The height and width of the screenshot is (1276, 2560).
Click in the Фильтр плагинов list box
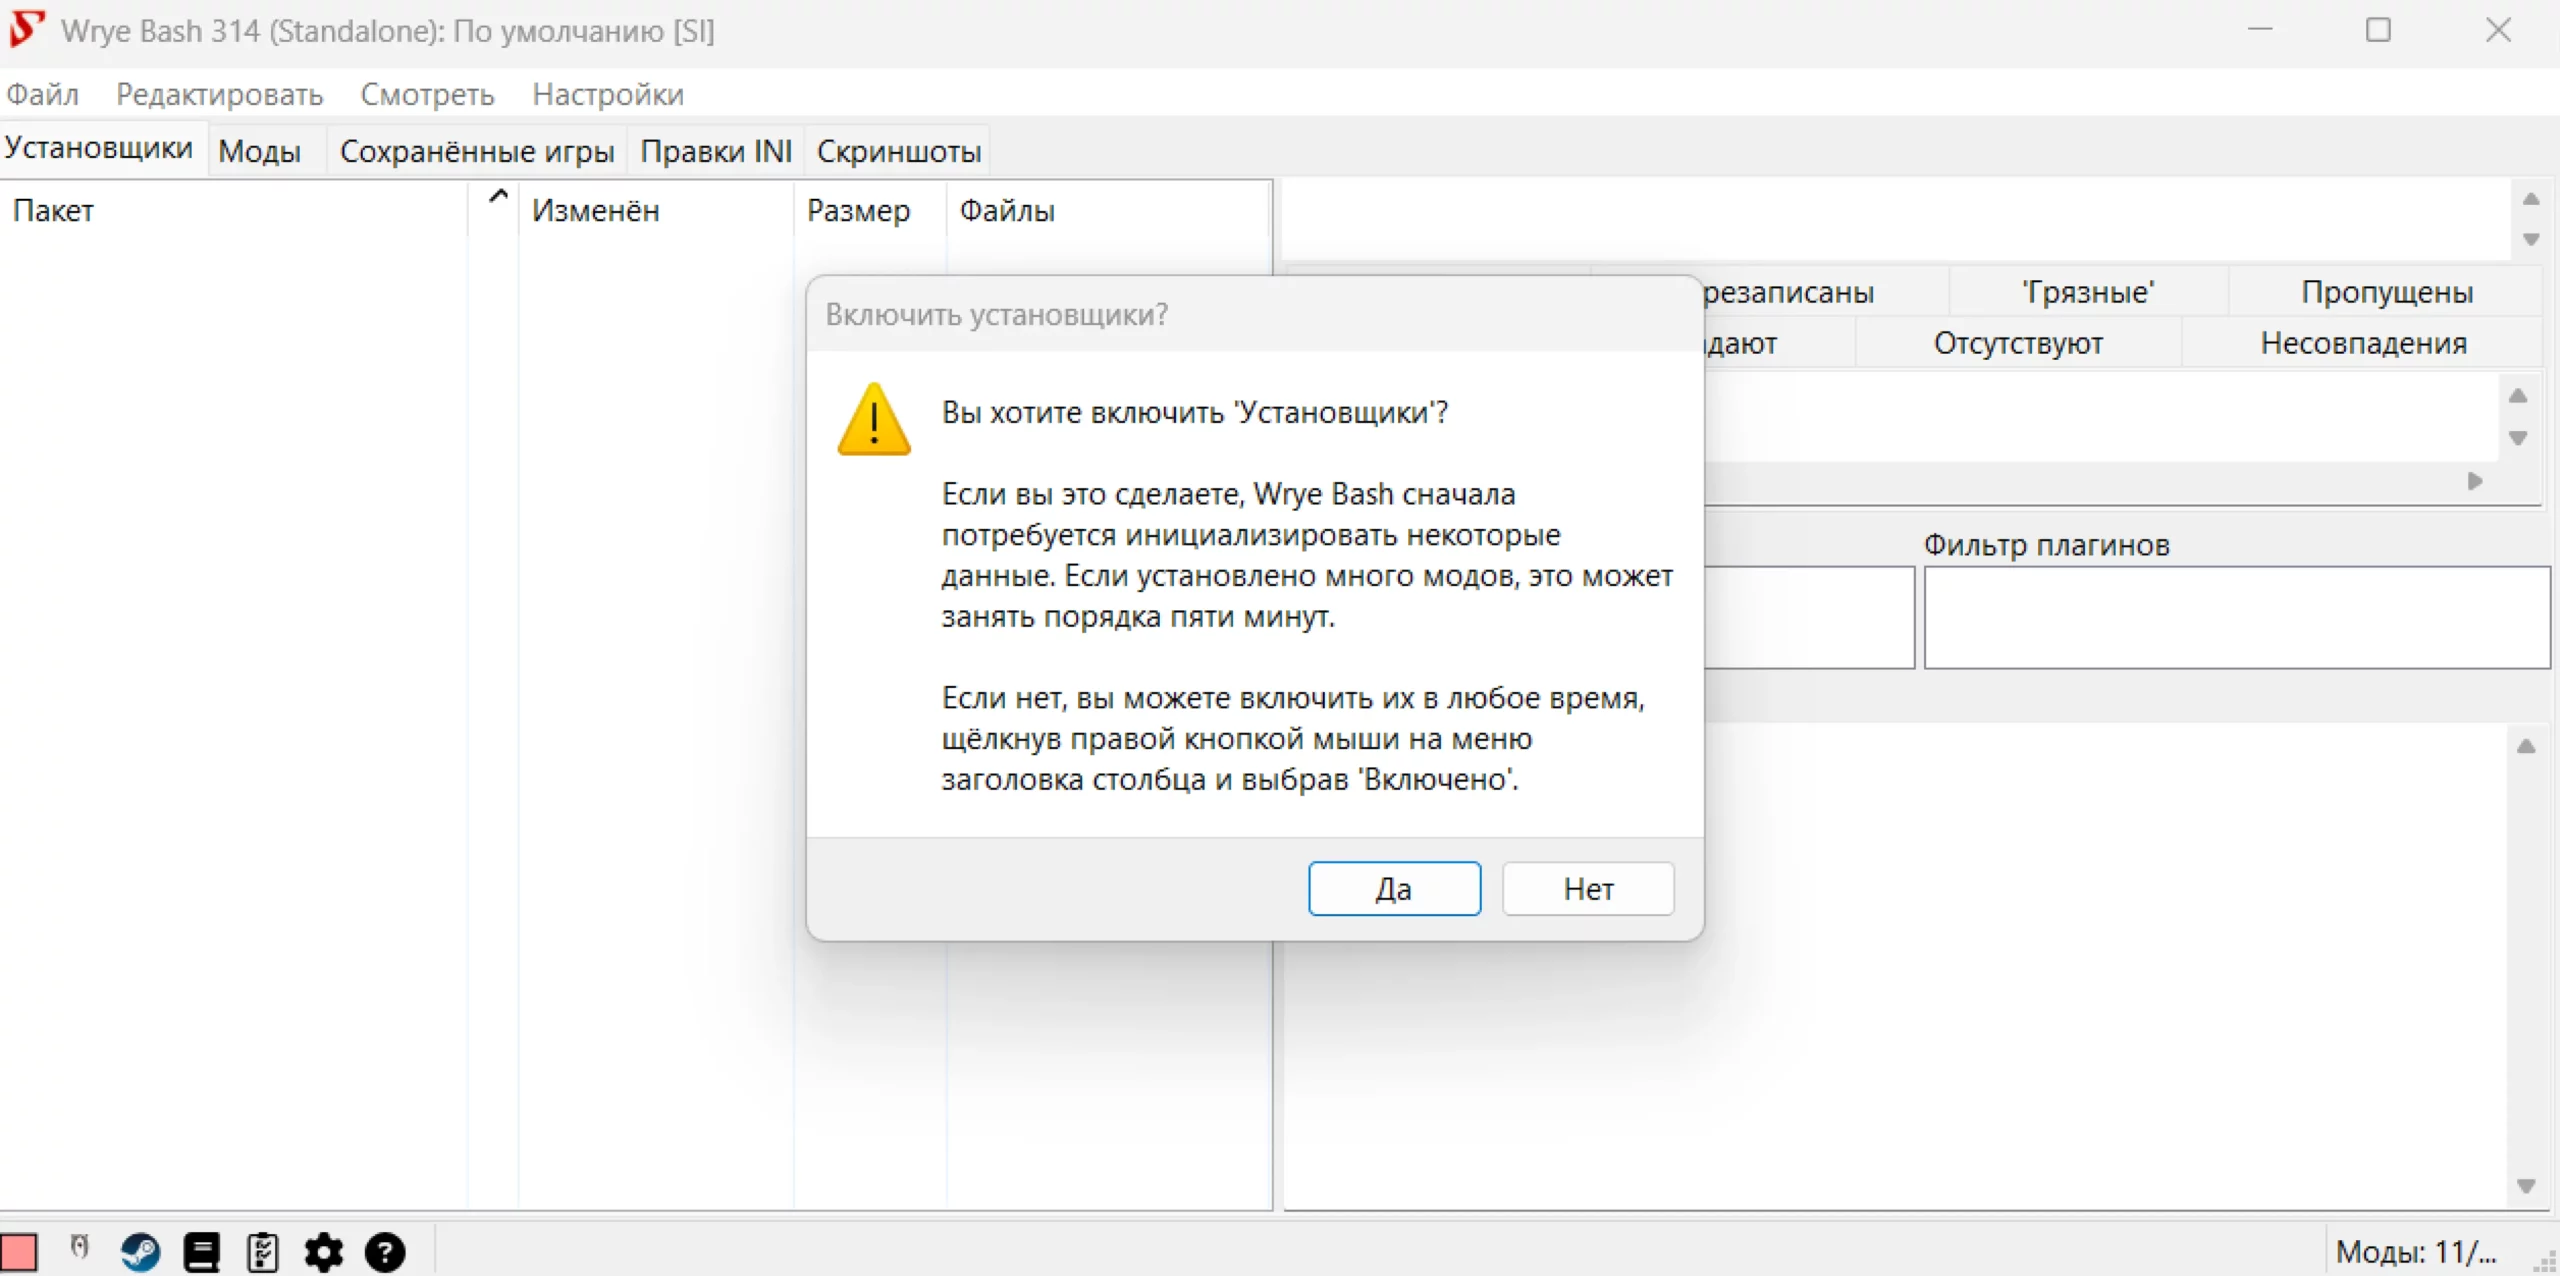click(x=2236, y=617)
